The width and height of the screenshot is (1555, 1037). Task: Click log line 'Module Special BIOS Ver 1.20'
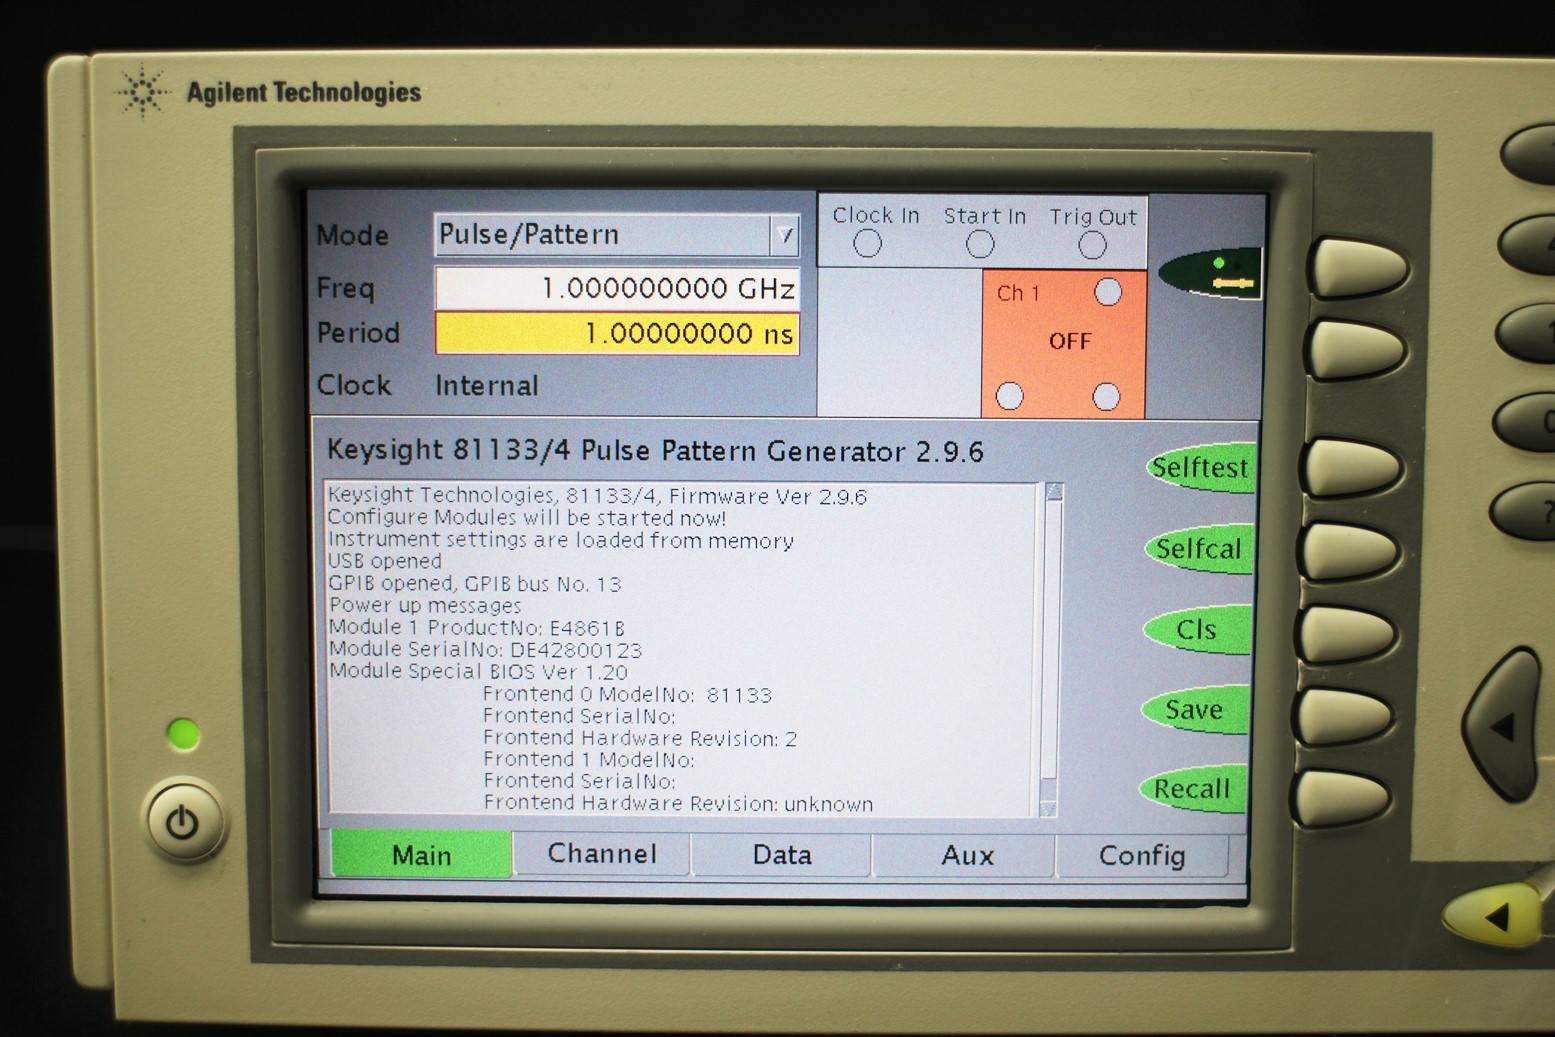click(x=478, y=671)
